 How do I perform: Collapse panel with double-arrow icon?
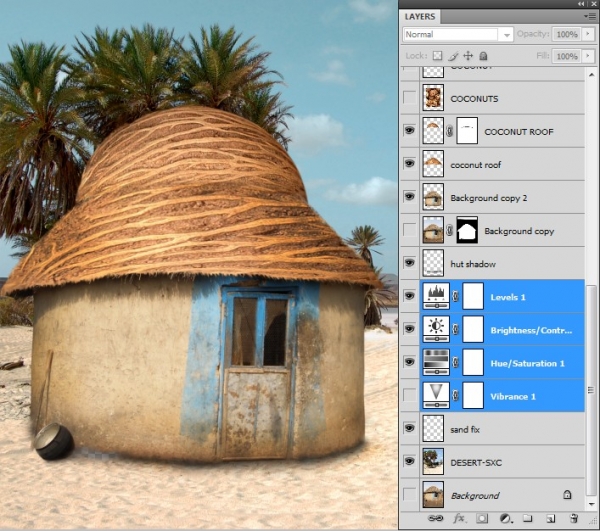click(581, 3)
